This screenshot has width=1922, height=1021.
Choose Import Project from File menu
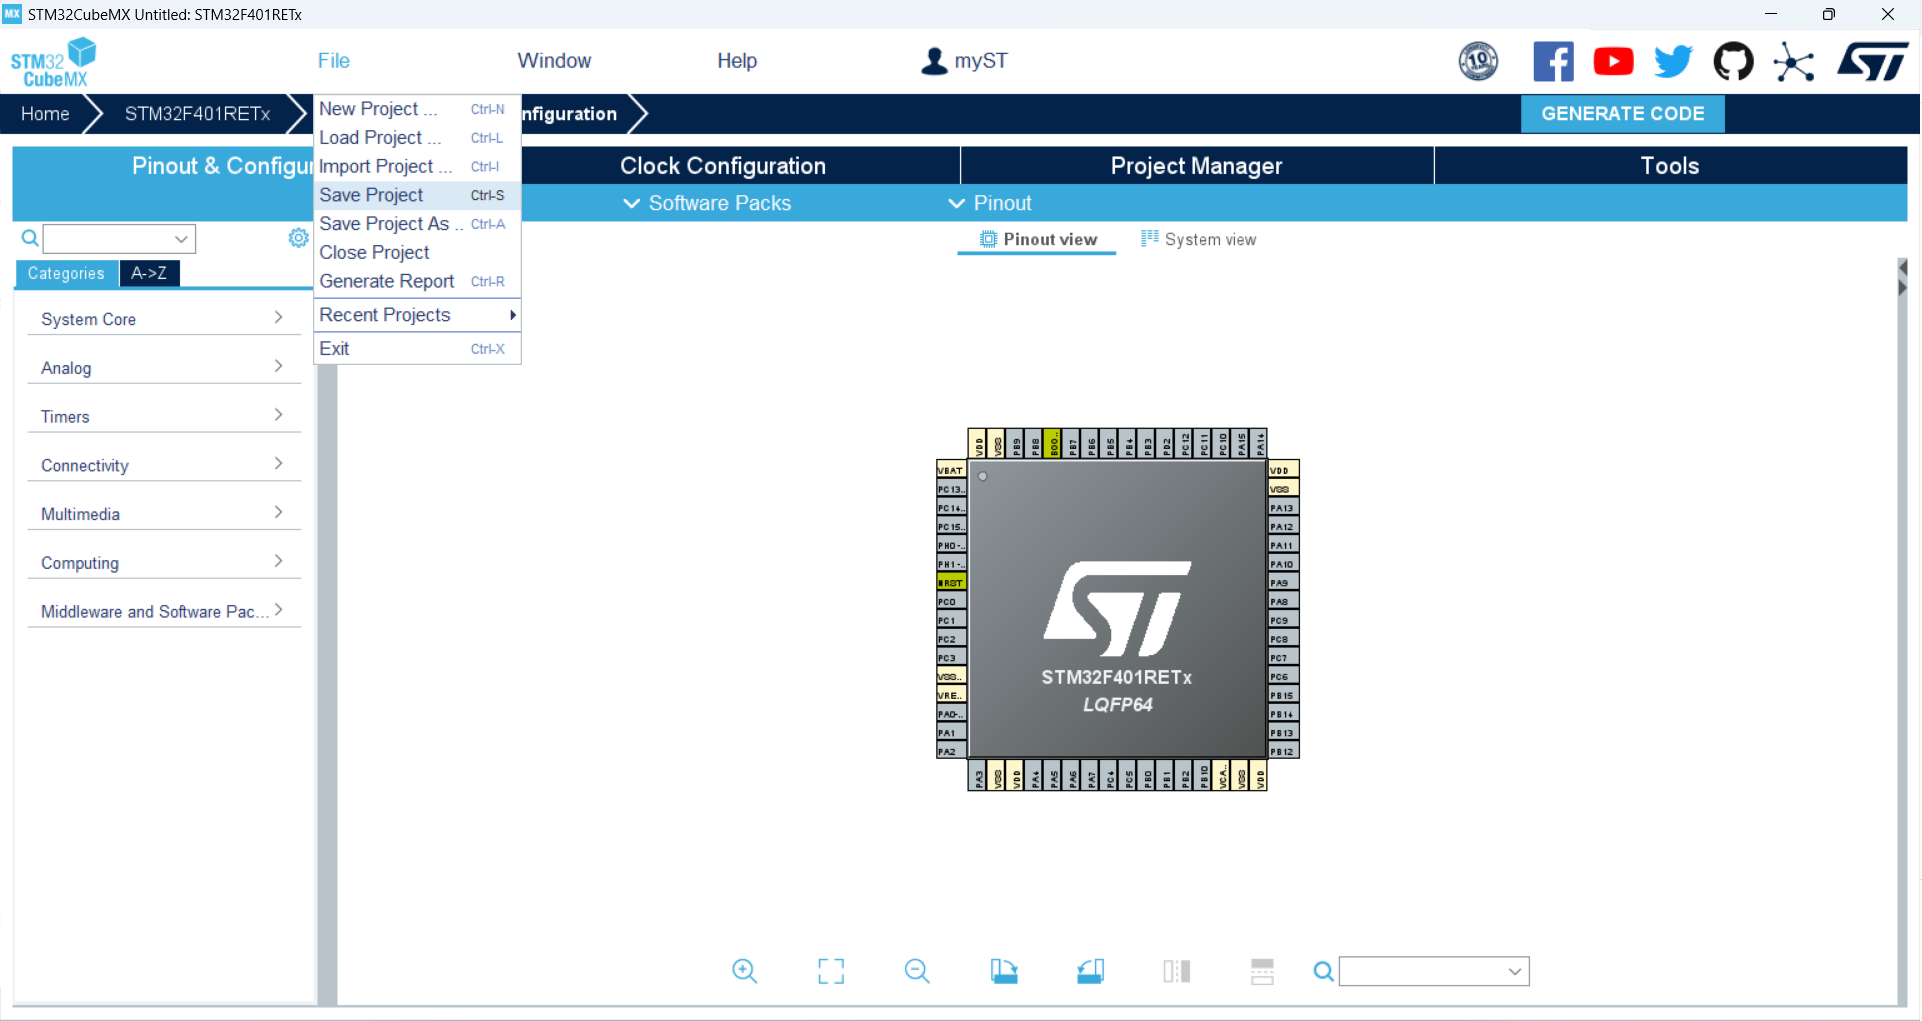click(x=417, y=167)
